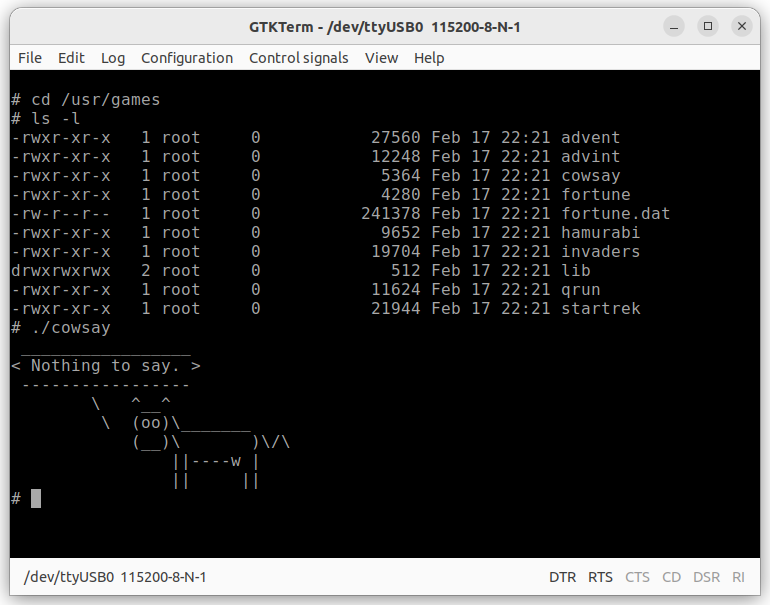Open the Control signals menu

(299, 58)
